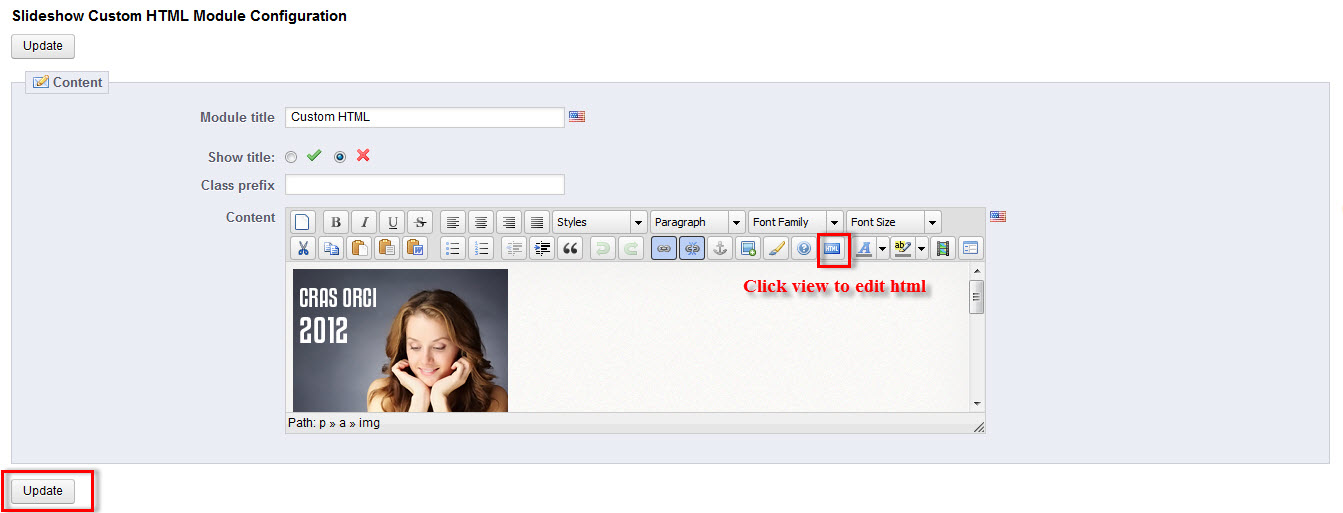Select the Cras Orci 2012 slide image
The image size is (1343, 513).
400,340
